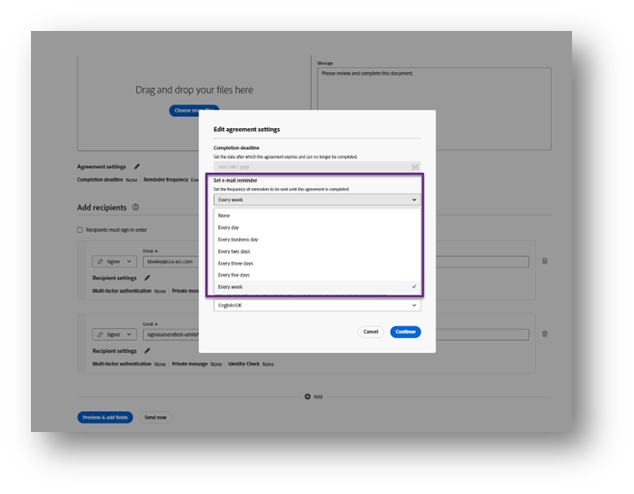Image resolution: width=634 pixels, height=494 pixels.
Task: Choose Every business day reminder option
Action: click(238, 239)
